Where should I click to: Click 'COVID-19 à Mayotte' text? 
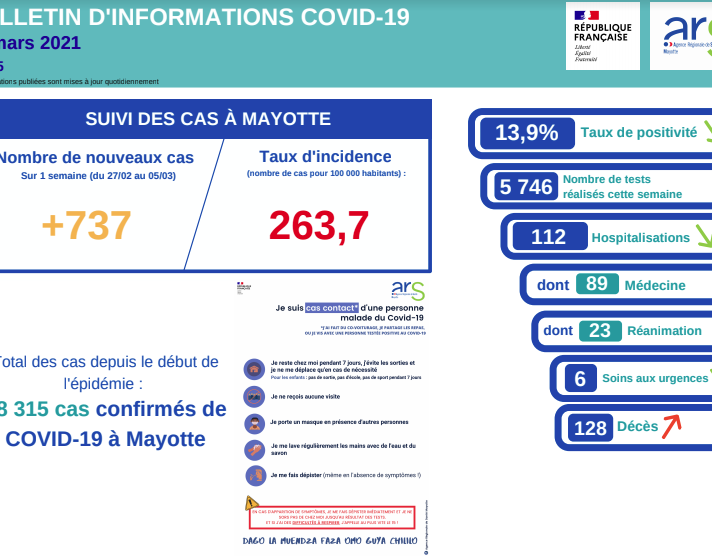pos(105,439)
